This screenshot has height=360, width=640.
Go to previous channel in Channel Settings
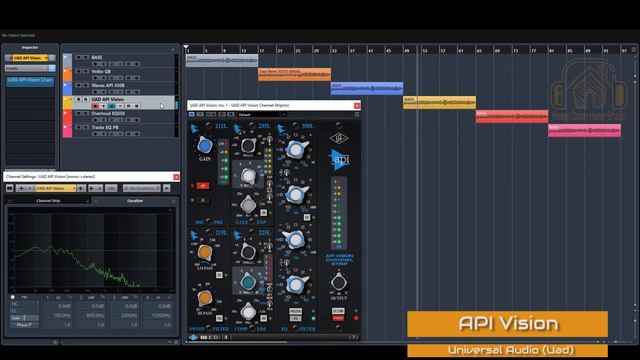click(22, 188)
